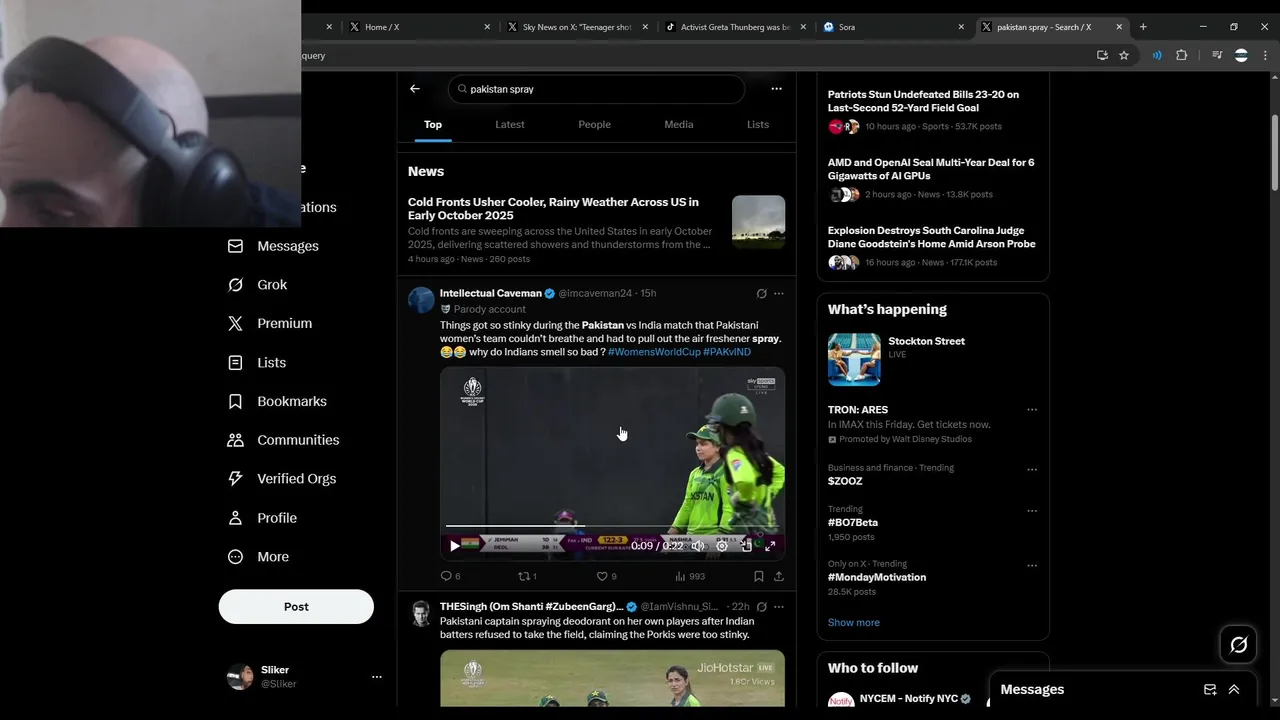Open Sliker account switcher menu
Image resolution: width=1280 pixels, height=720 pixels.
tap(305, 677)
